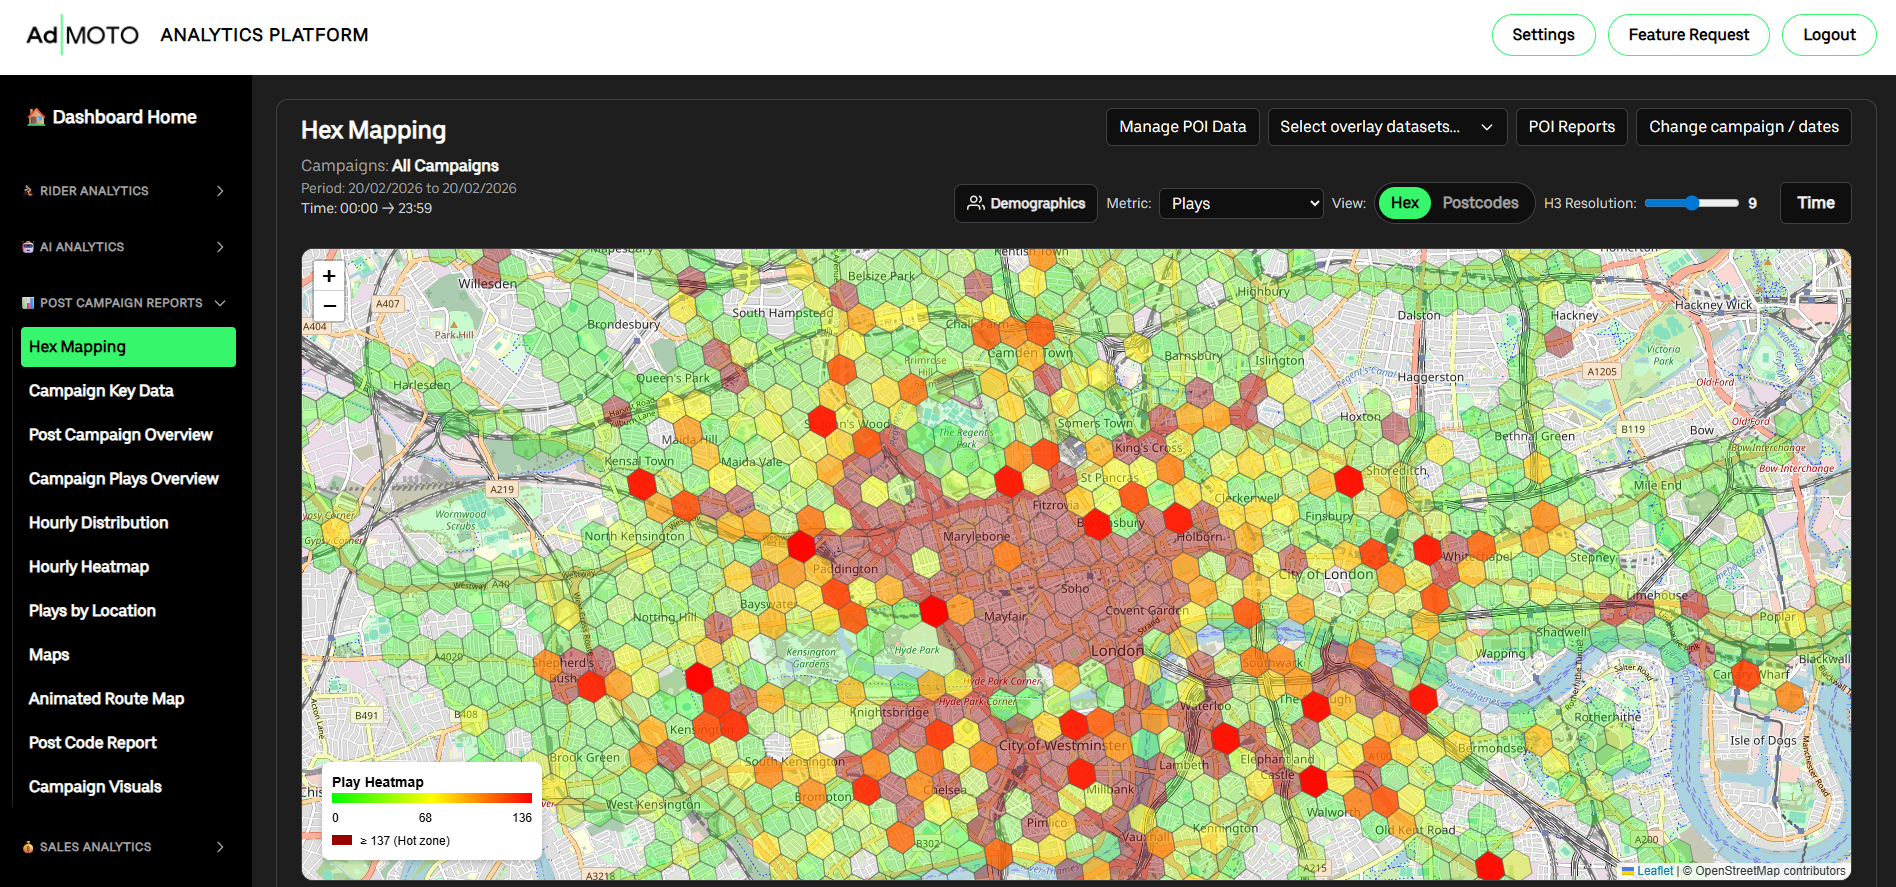Open the Select overlay datasets dropdown
The image size is (1896, 887).
click(1386, 127)
